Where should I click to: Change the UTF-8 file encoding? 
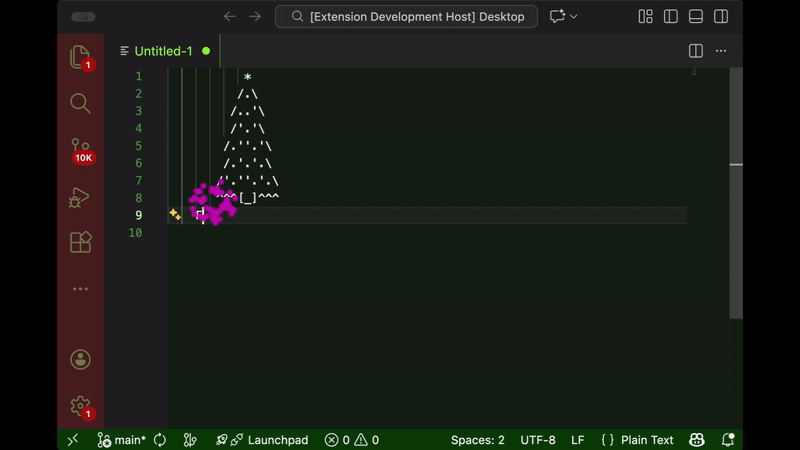click(x=538, y=440)
